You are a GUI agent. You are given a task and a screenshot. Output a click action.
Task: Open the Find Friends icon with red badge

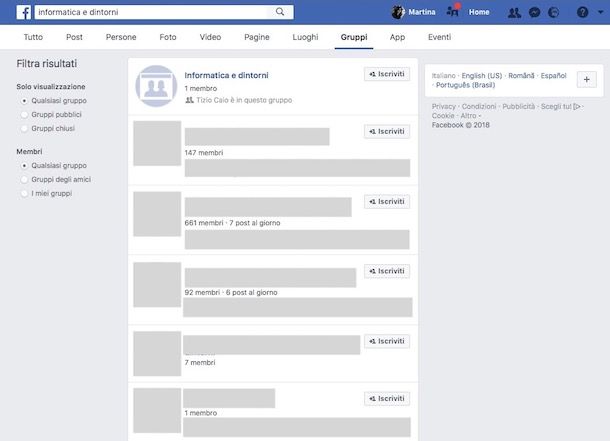[453, 11]
